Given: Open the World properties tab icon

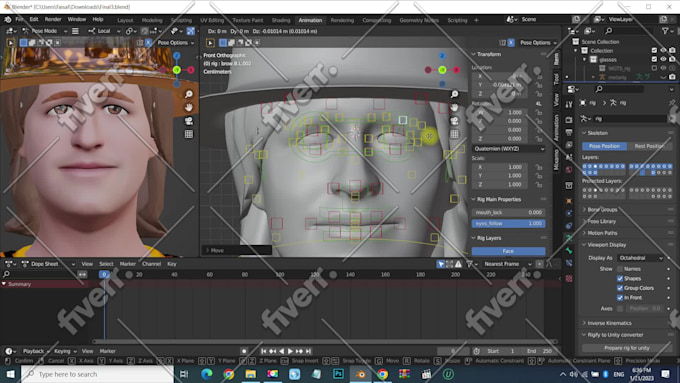Looking at the screenshot, I should coord(569,170).
